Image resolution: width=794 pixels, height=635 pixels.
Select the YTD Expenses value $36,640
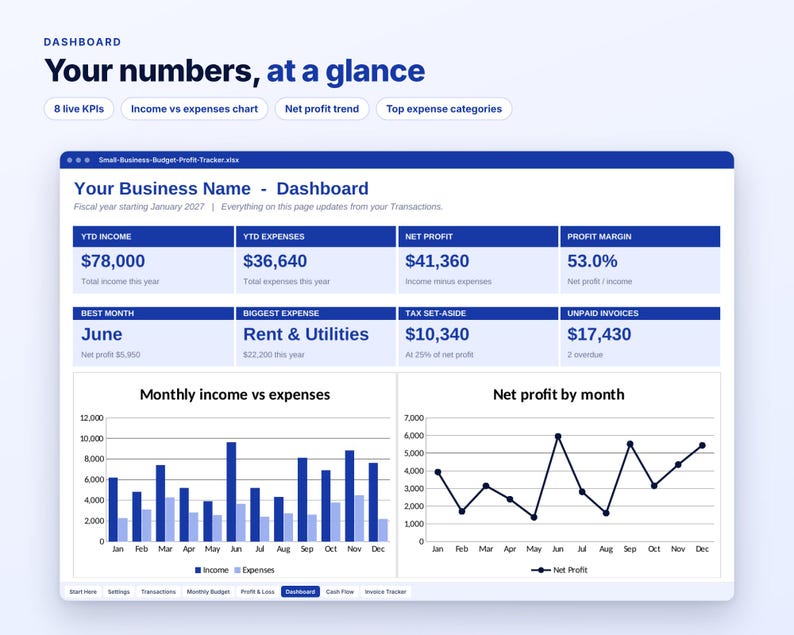click(275, 261)
